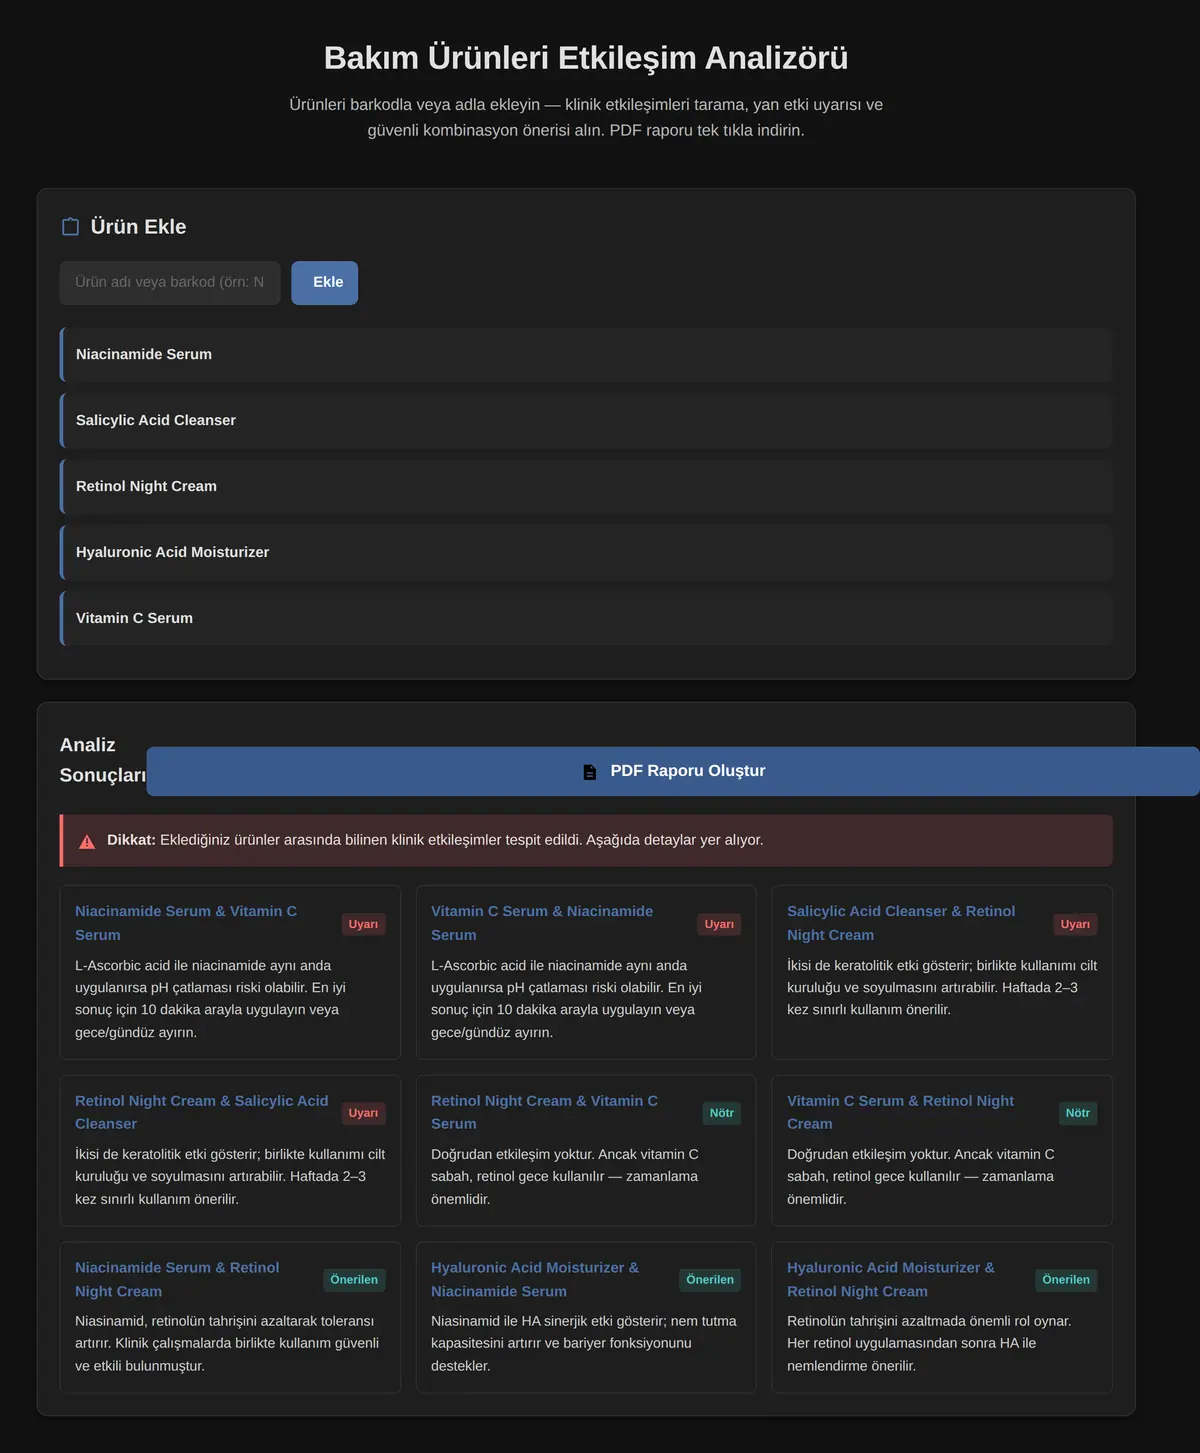
Task: Click description under Niacinamide Serum & Retinol Night Cream
Action: (x=227, y=1343)
